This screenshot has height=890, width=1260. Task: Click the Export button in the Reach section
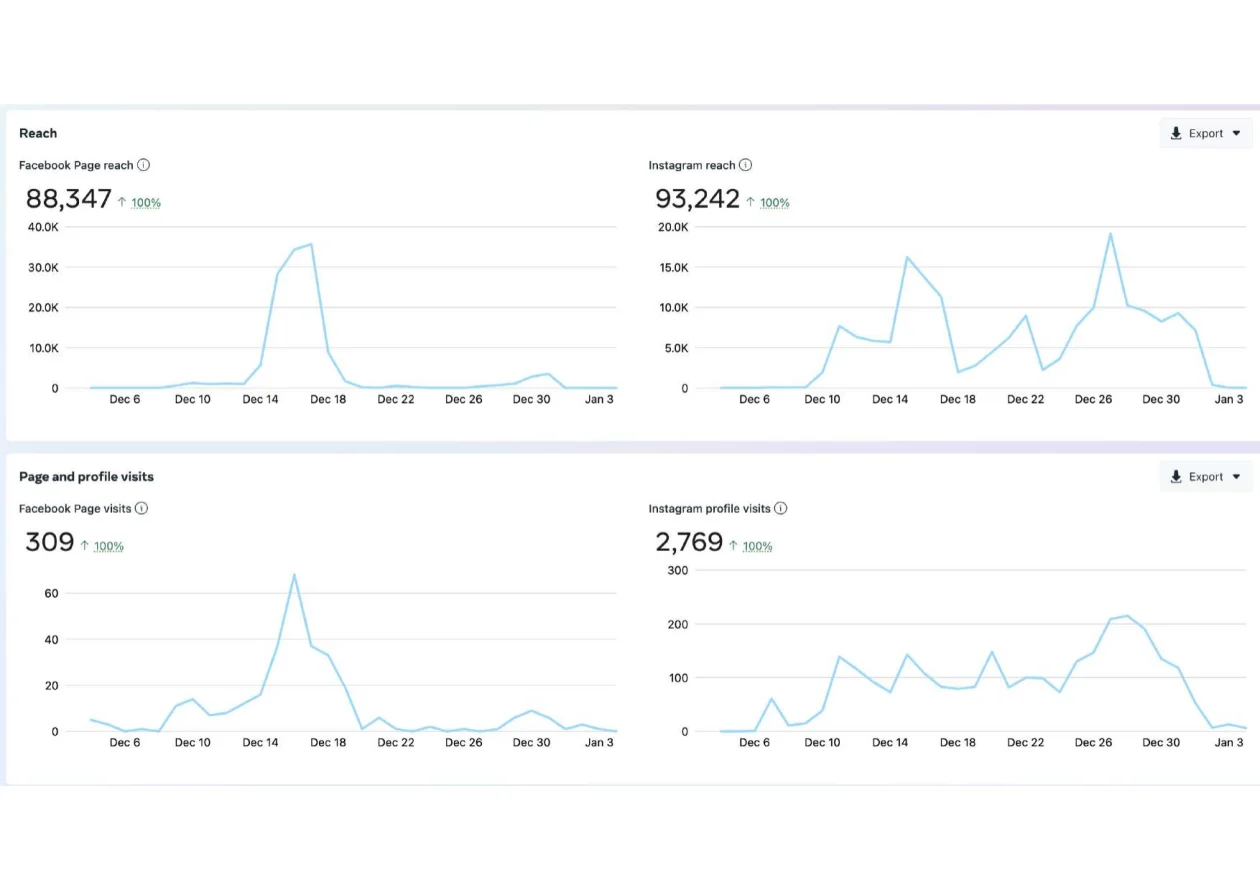[x=1205, y=133]
